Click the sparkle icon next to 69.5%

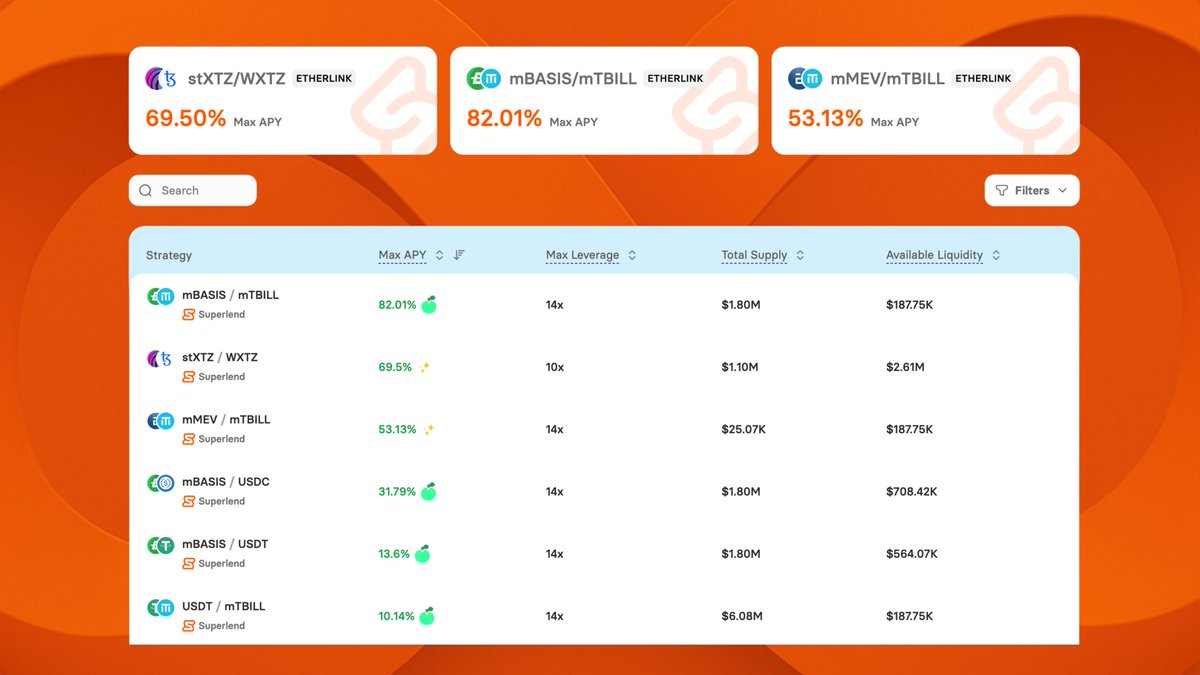424,367
